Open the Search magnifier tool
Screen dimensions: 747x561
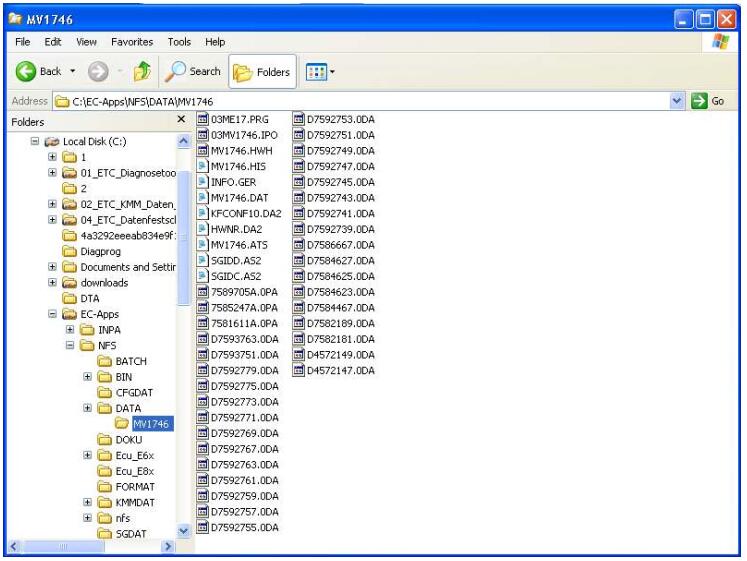pyautogui.click(x=175, y=71)
